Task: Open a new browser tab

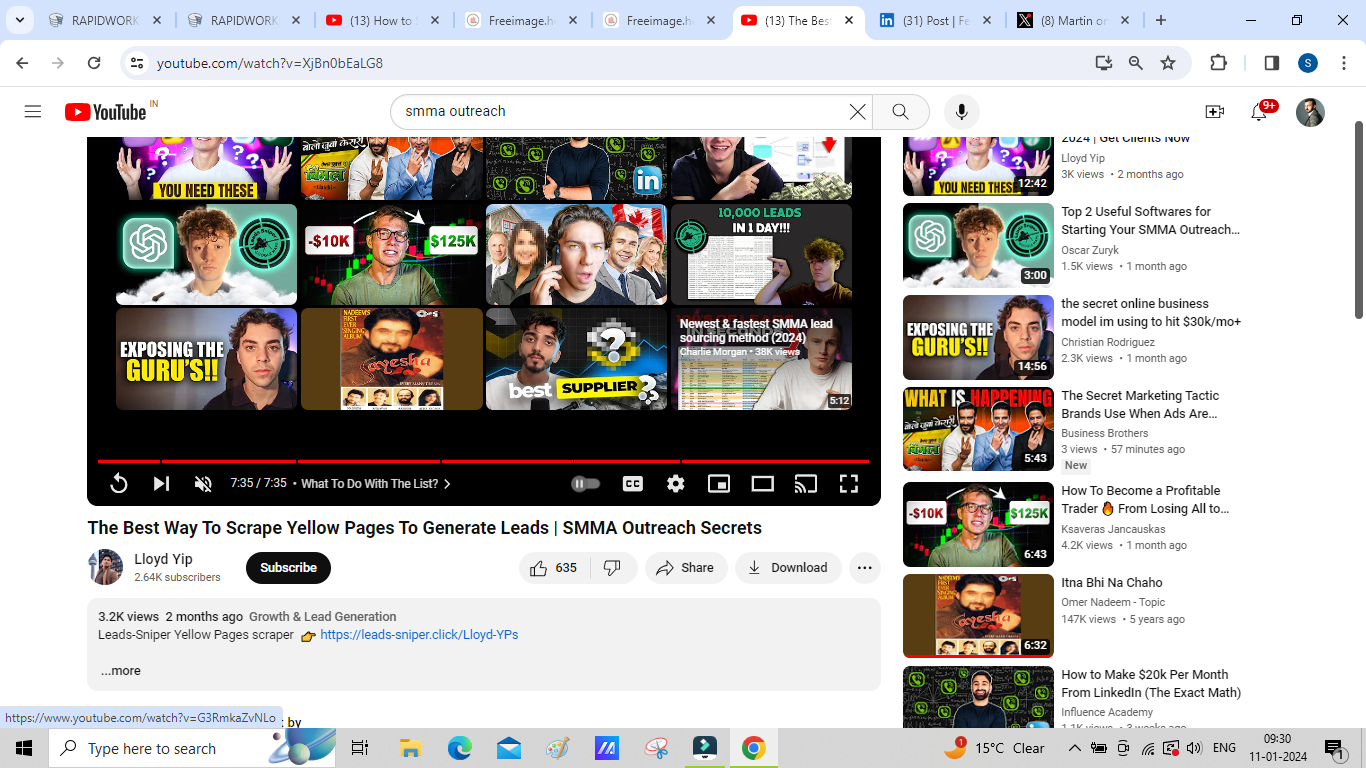Action: [1160, 20]
